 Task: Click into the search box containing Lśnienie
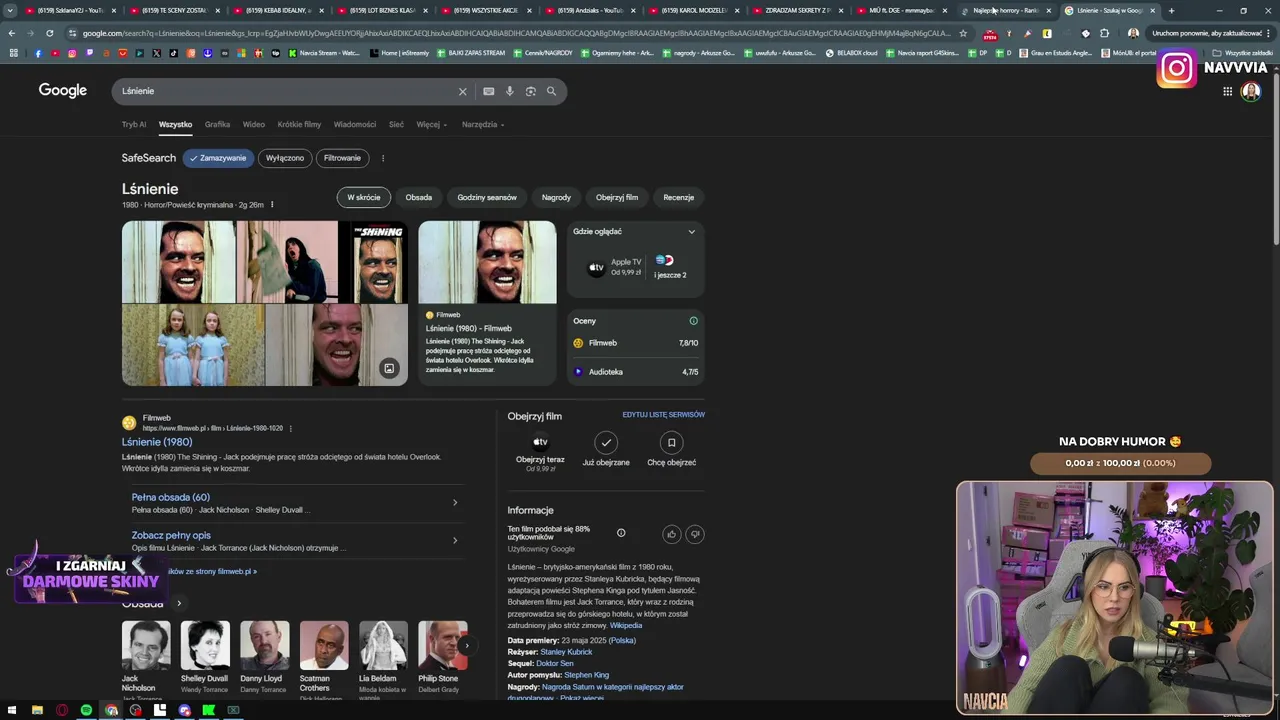[x=285, y=91]
